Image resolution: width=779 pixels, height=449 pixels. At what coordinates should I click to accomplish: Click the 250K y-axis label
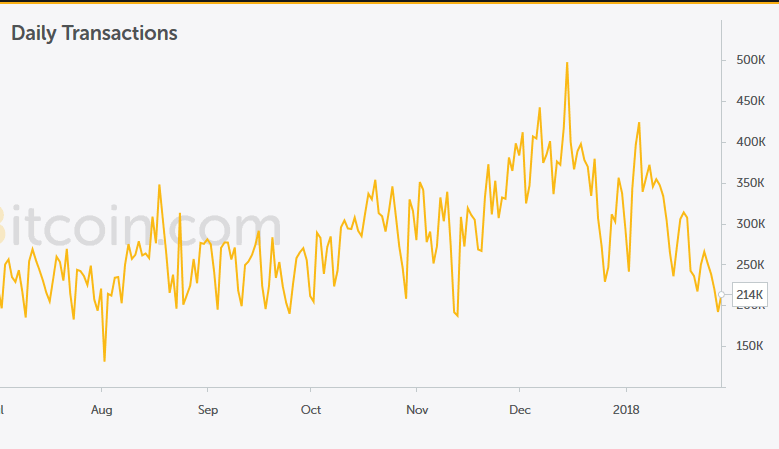(749, 265)
